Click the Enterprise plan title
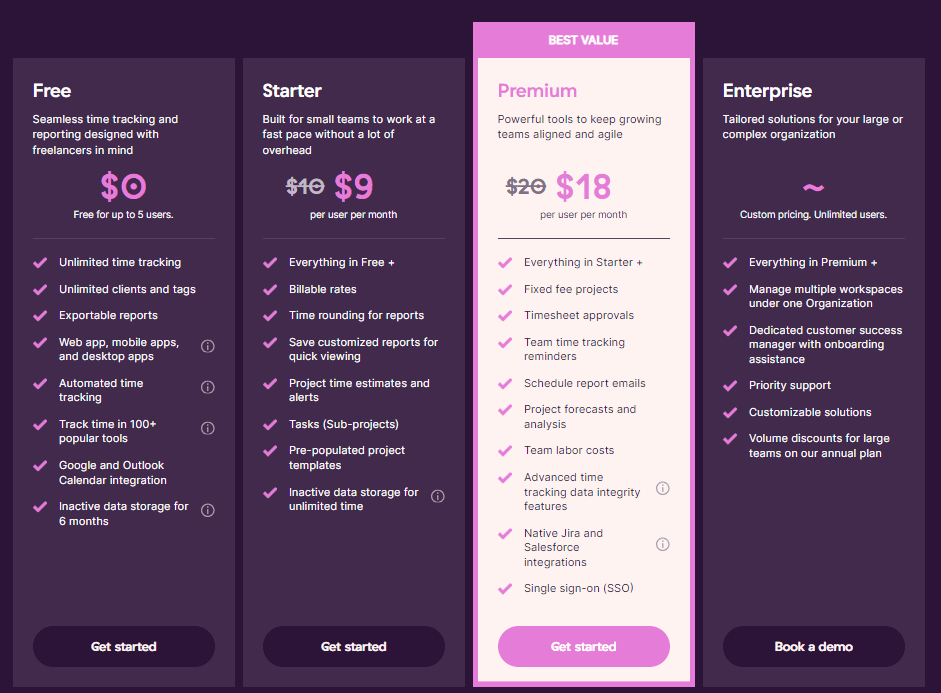 tap(767, 91)
